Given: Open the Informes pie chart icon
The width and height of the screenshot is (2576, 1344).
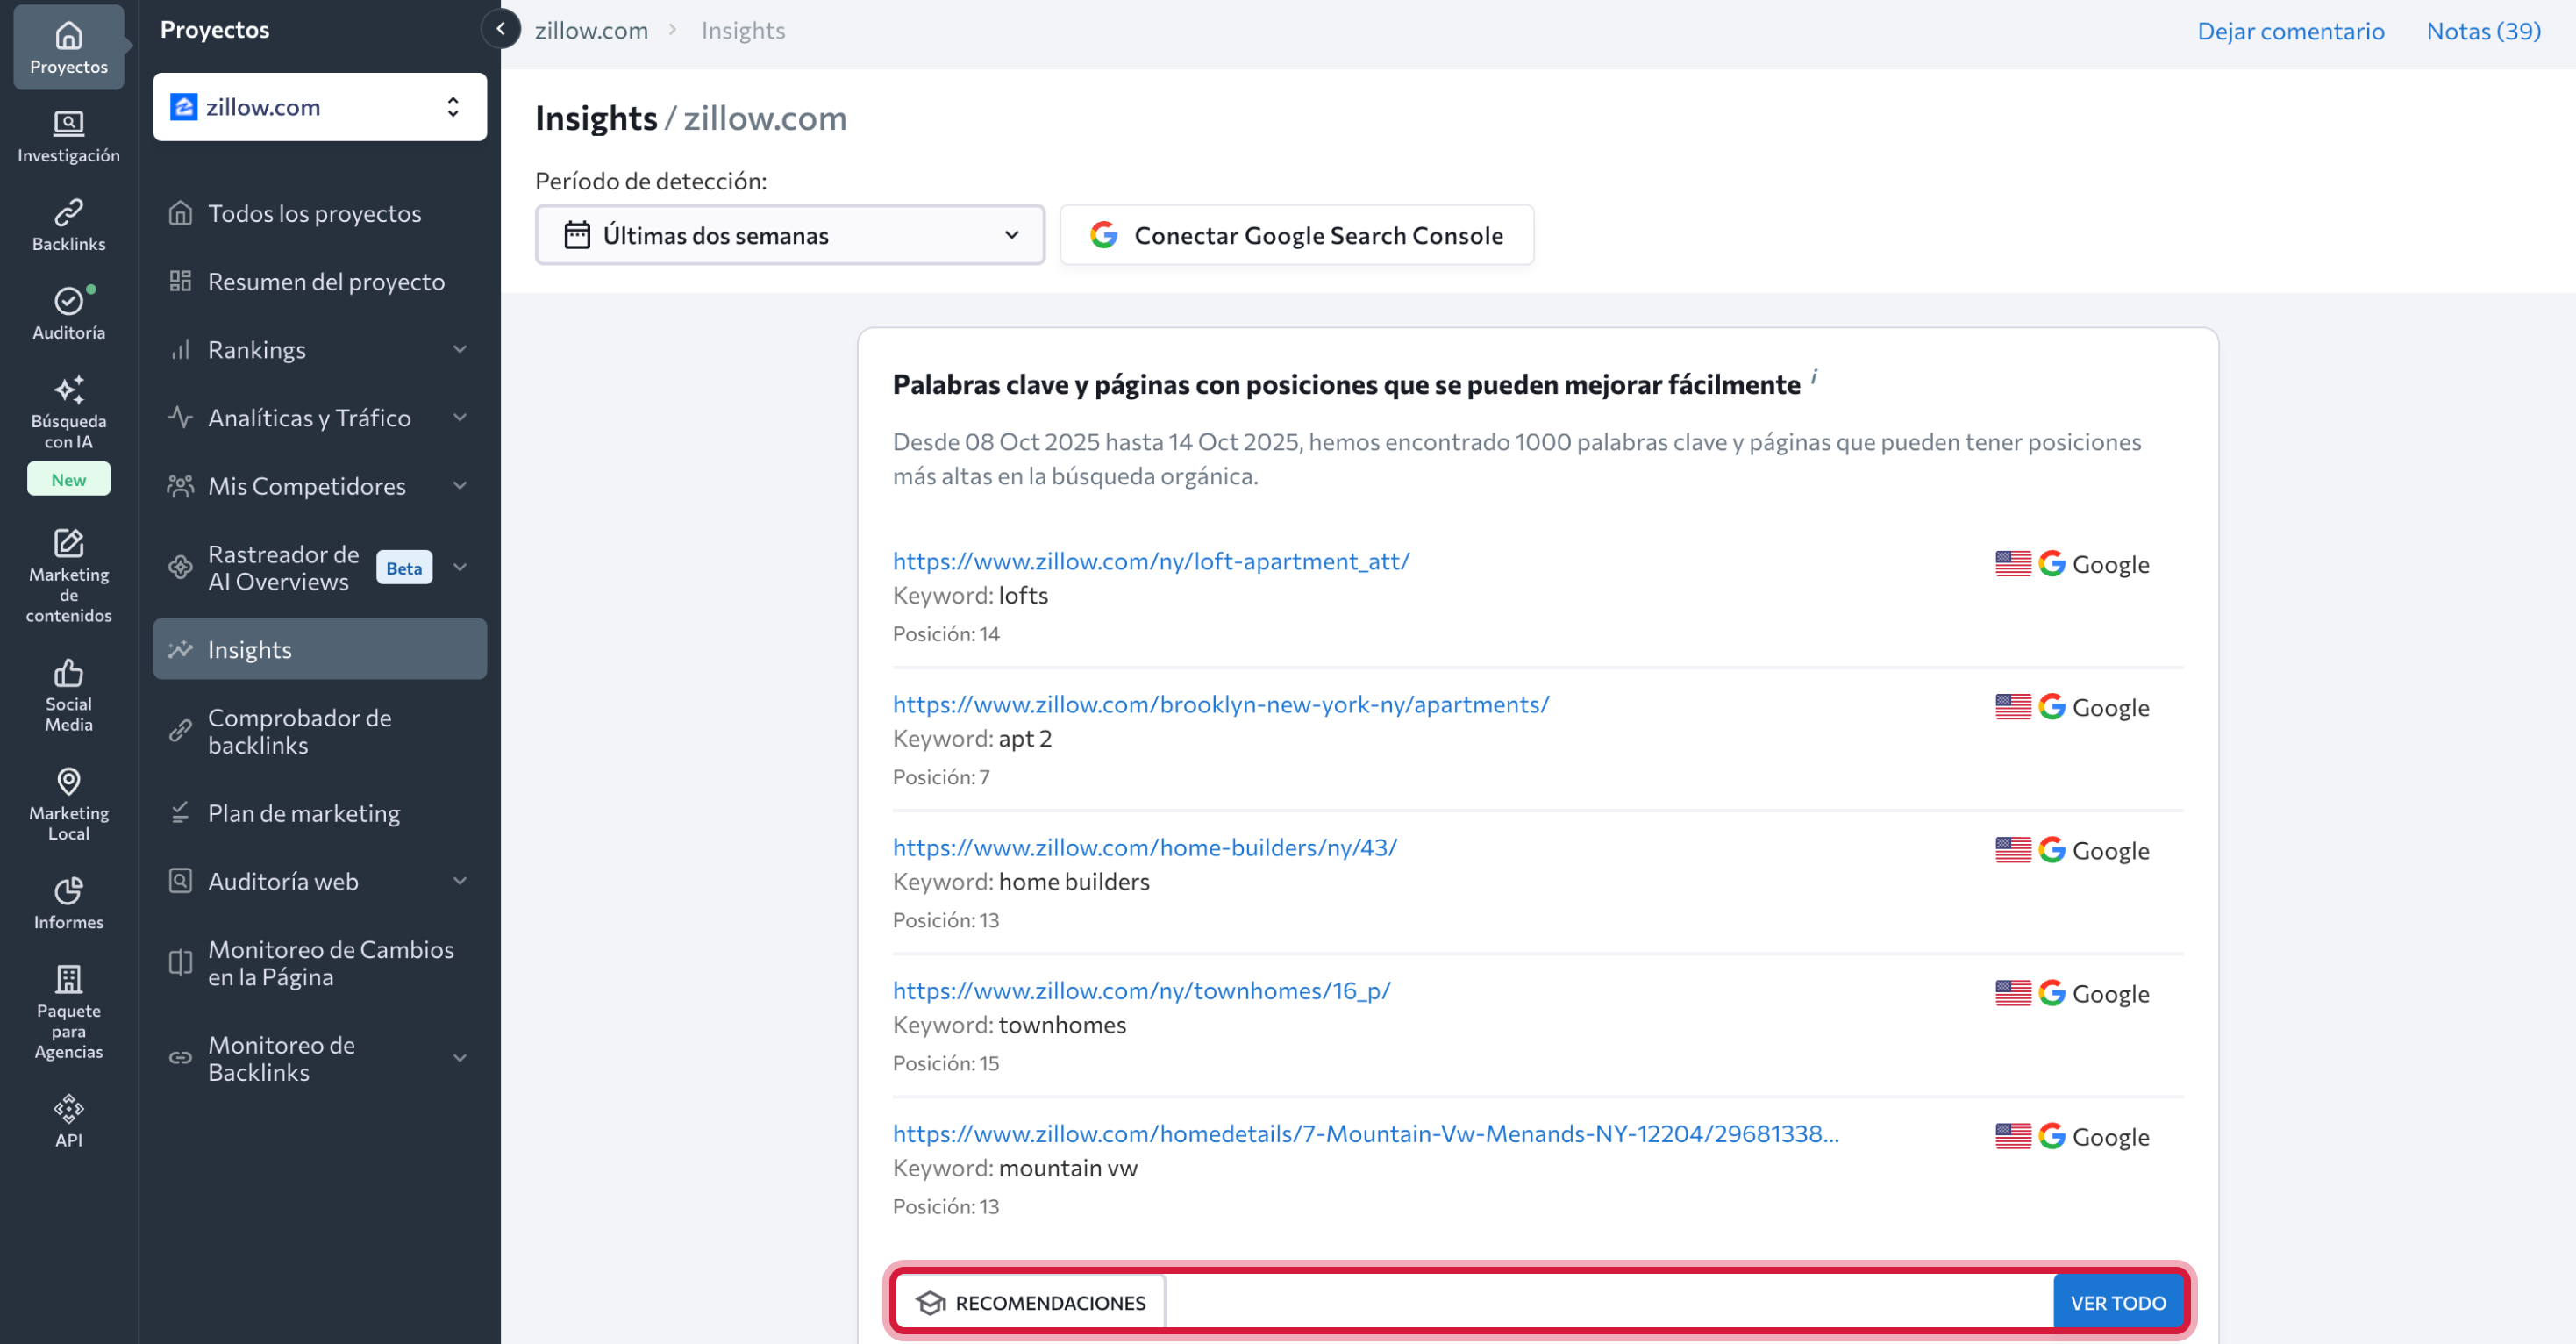Looking at the screenshot, I should pyautogui.click(x=68, y=891).
